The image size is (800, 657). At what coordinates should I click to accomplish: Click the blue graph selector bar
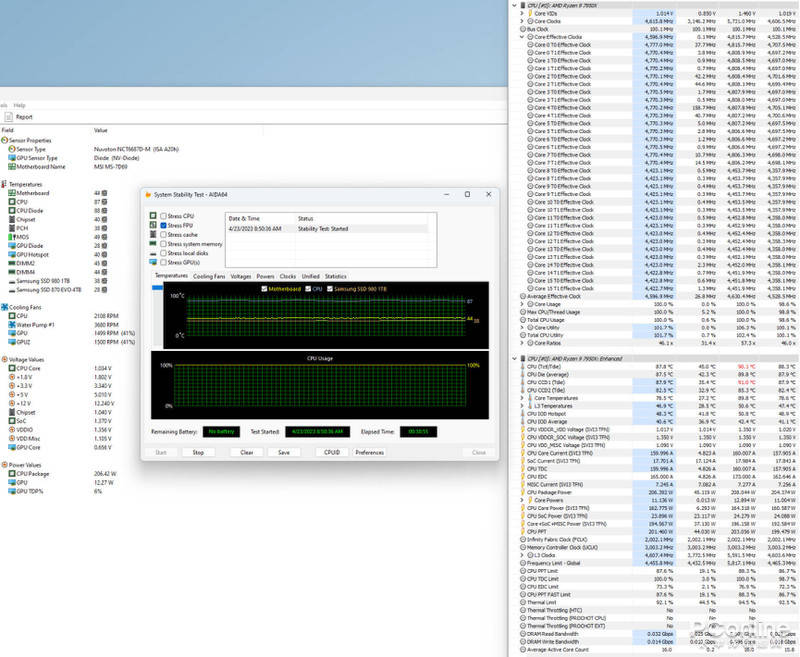point(158,288)
